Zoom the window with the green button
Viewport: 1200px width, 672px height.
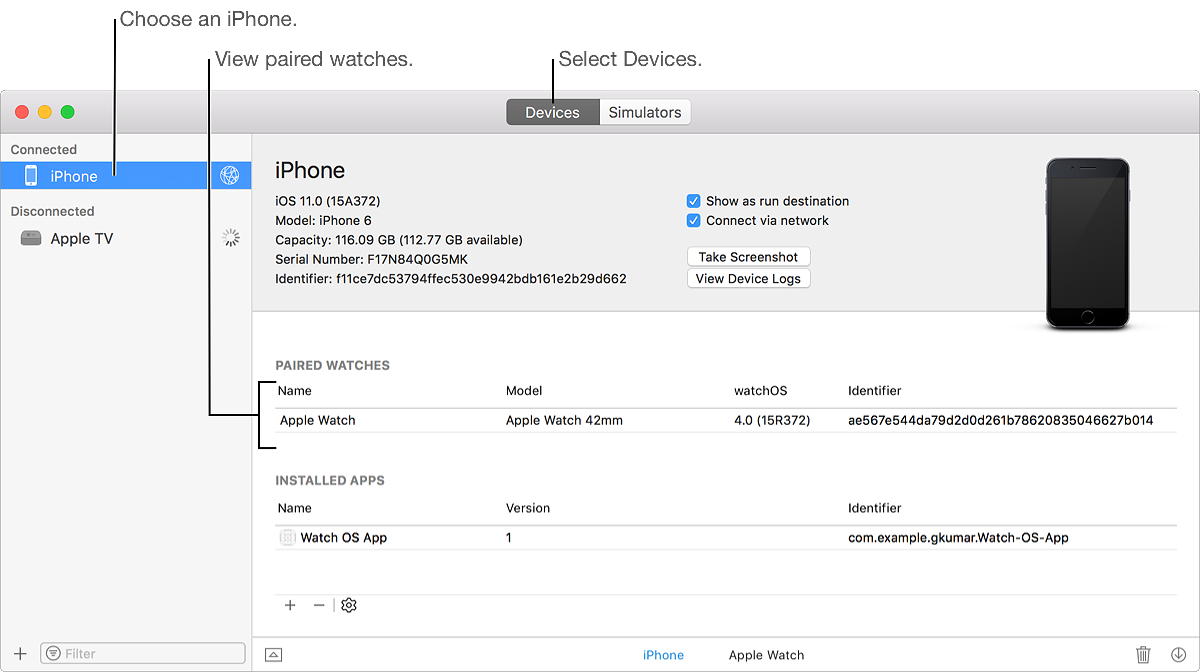click(x=68, y=112)
